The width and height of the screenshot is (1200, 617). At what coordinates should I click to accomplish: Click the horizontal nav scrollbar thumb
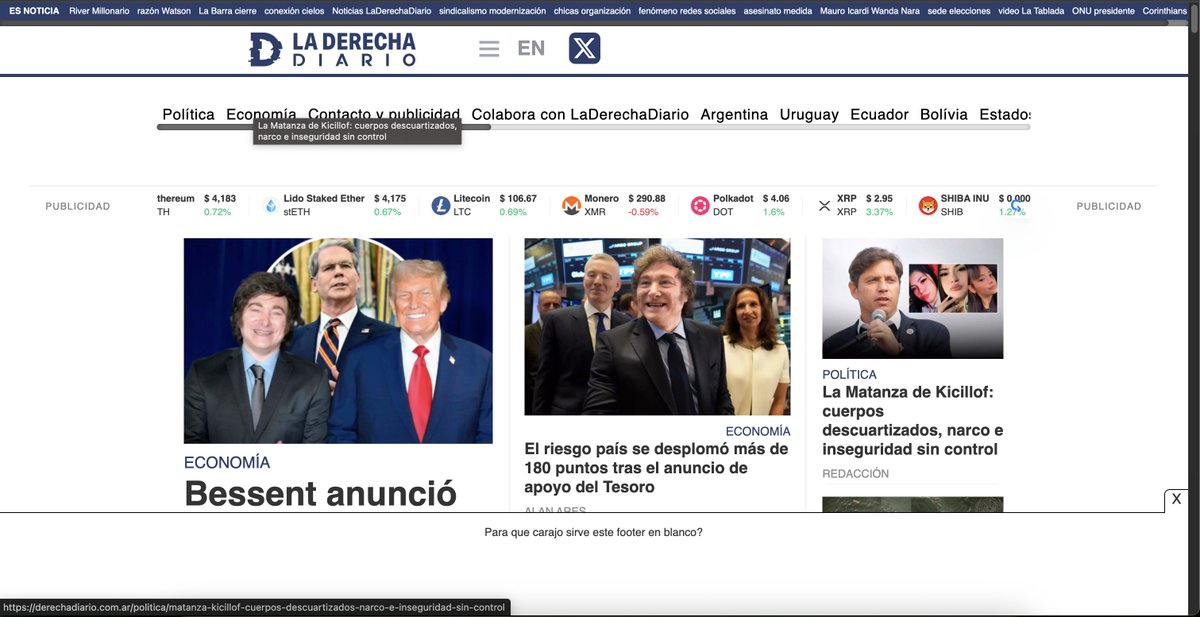pos(324,127)
